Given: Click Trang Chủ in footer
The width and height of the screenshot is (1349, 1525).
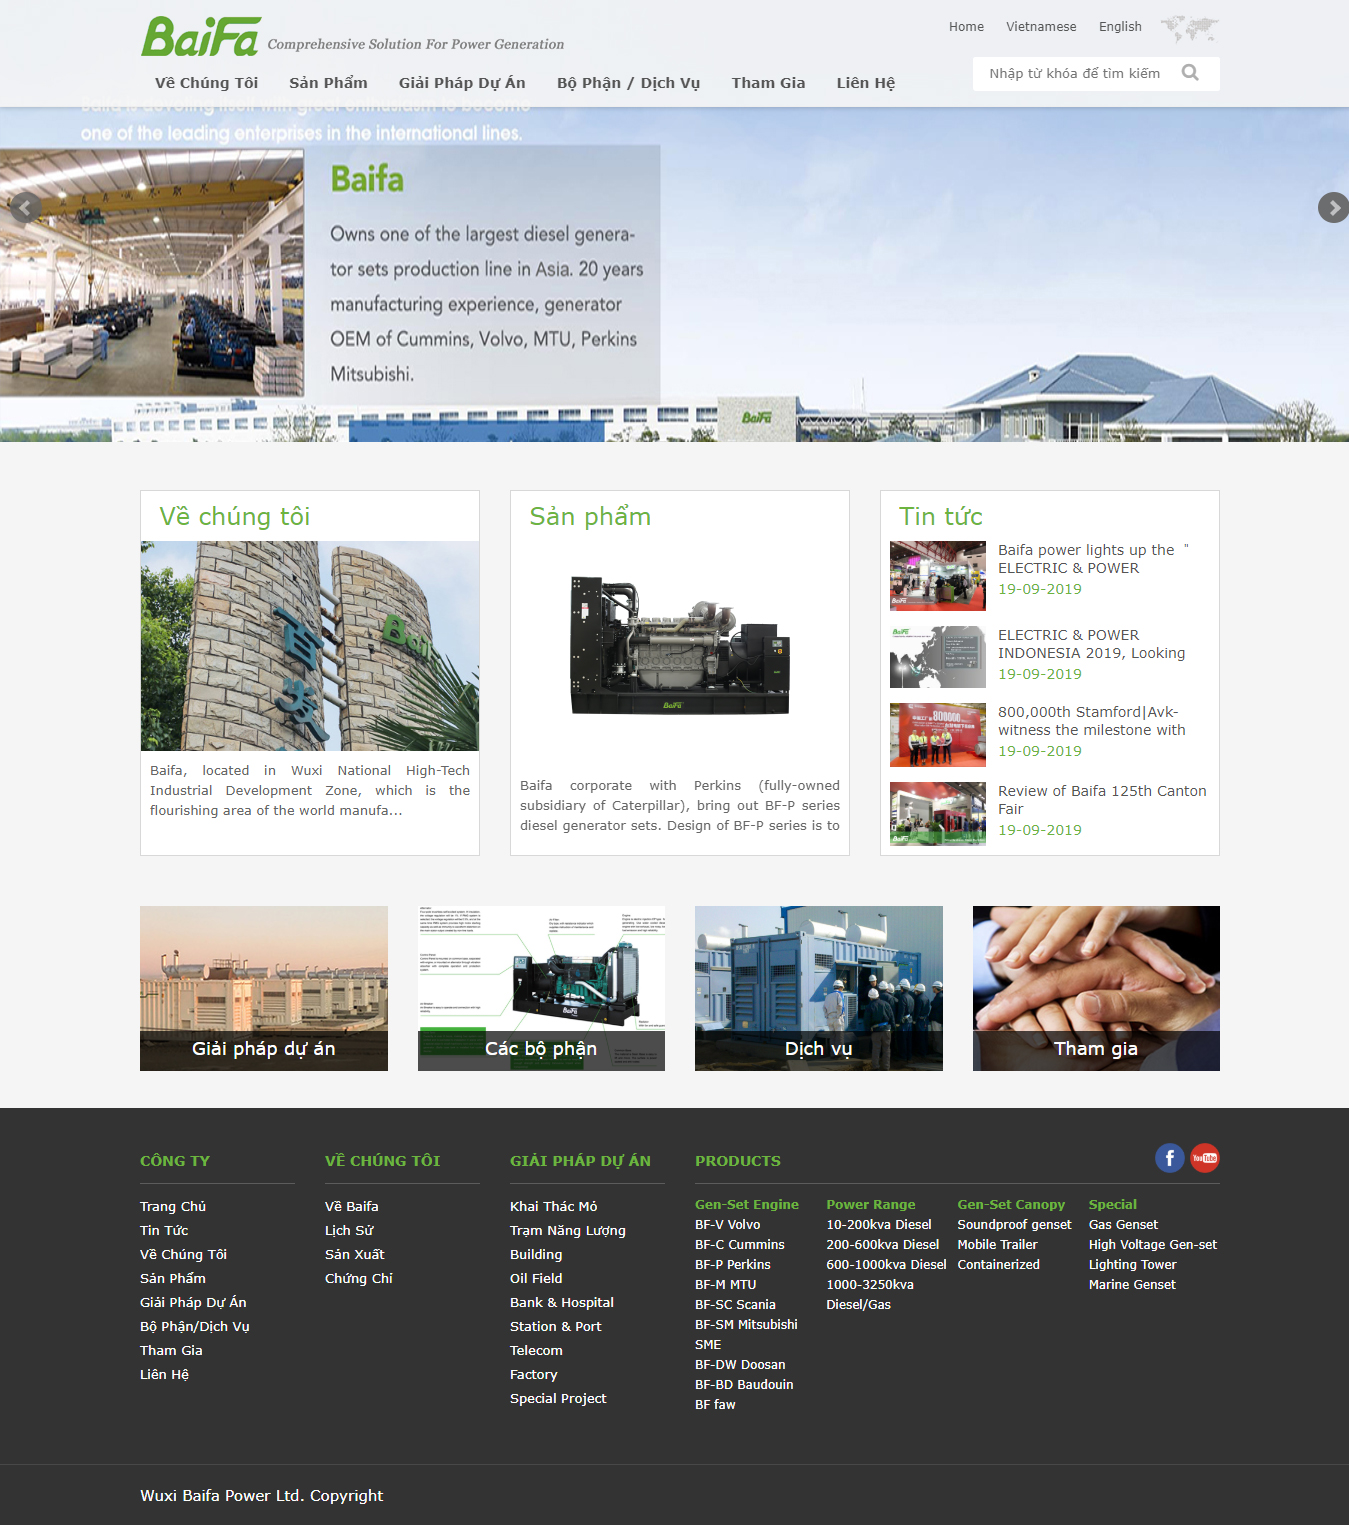Looking at the screenshot, I should [x=173, y=1207].
